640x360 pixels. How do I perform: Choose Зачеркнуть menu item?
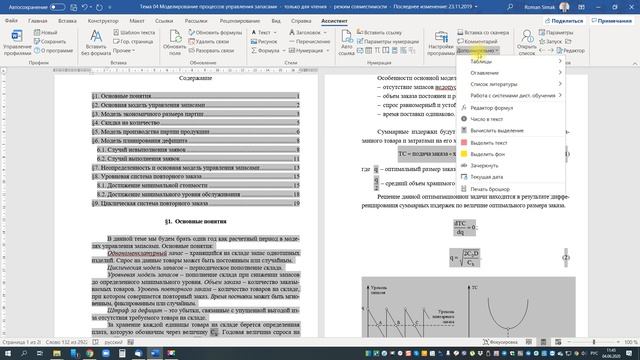click(x=511, y=166)
